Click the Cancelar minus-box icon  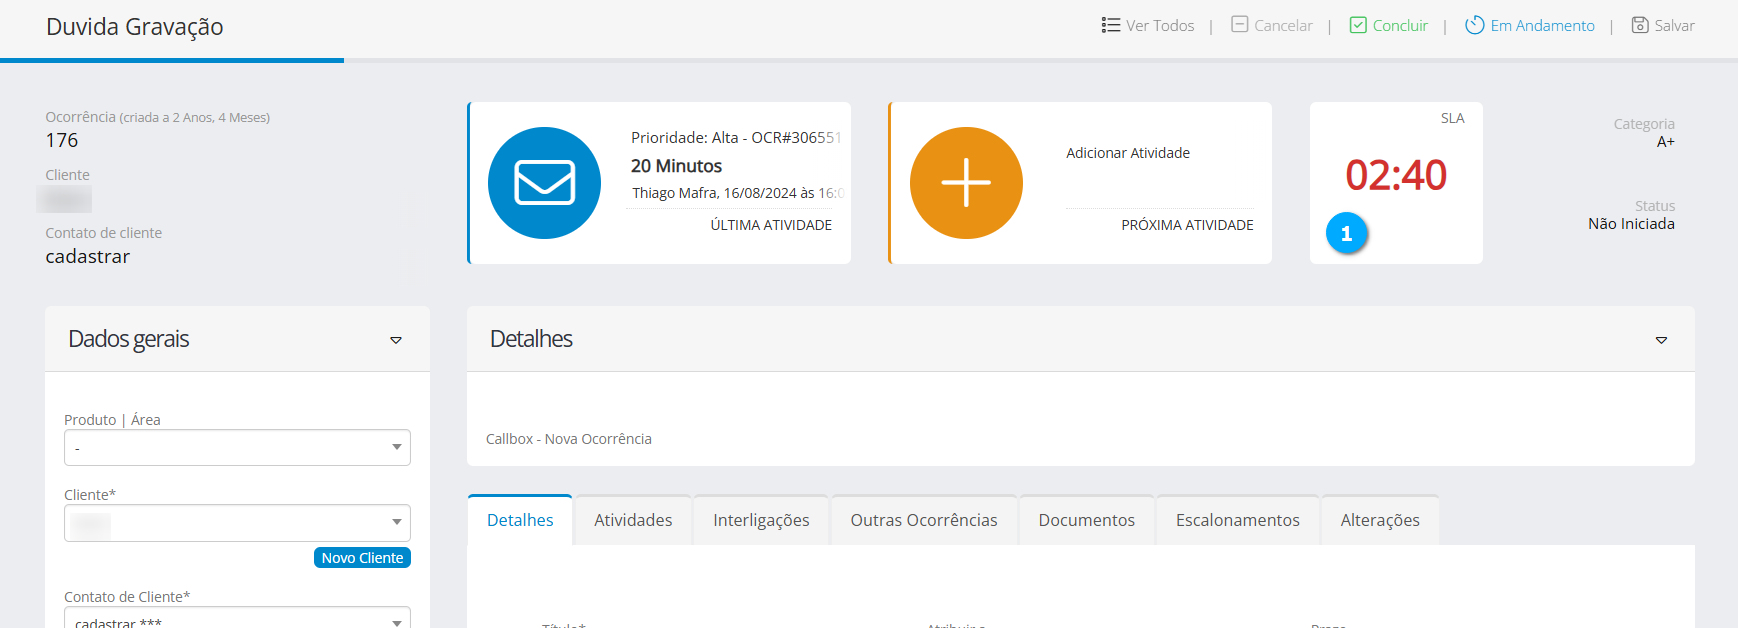point(1239,25)
